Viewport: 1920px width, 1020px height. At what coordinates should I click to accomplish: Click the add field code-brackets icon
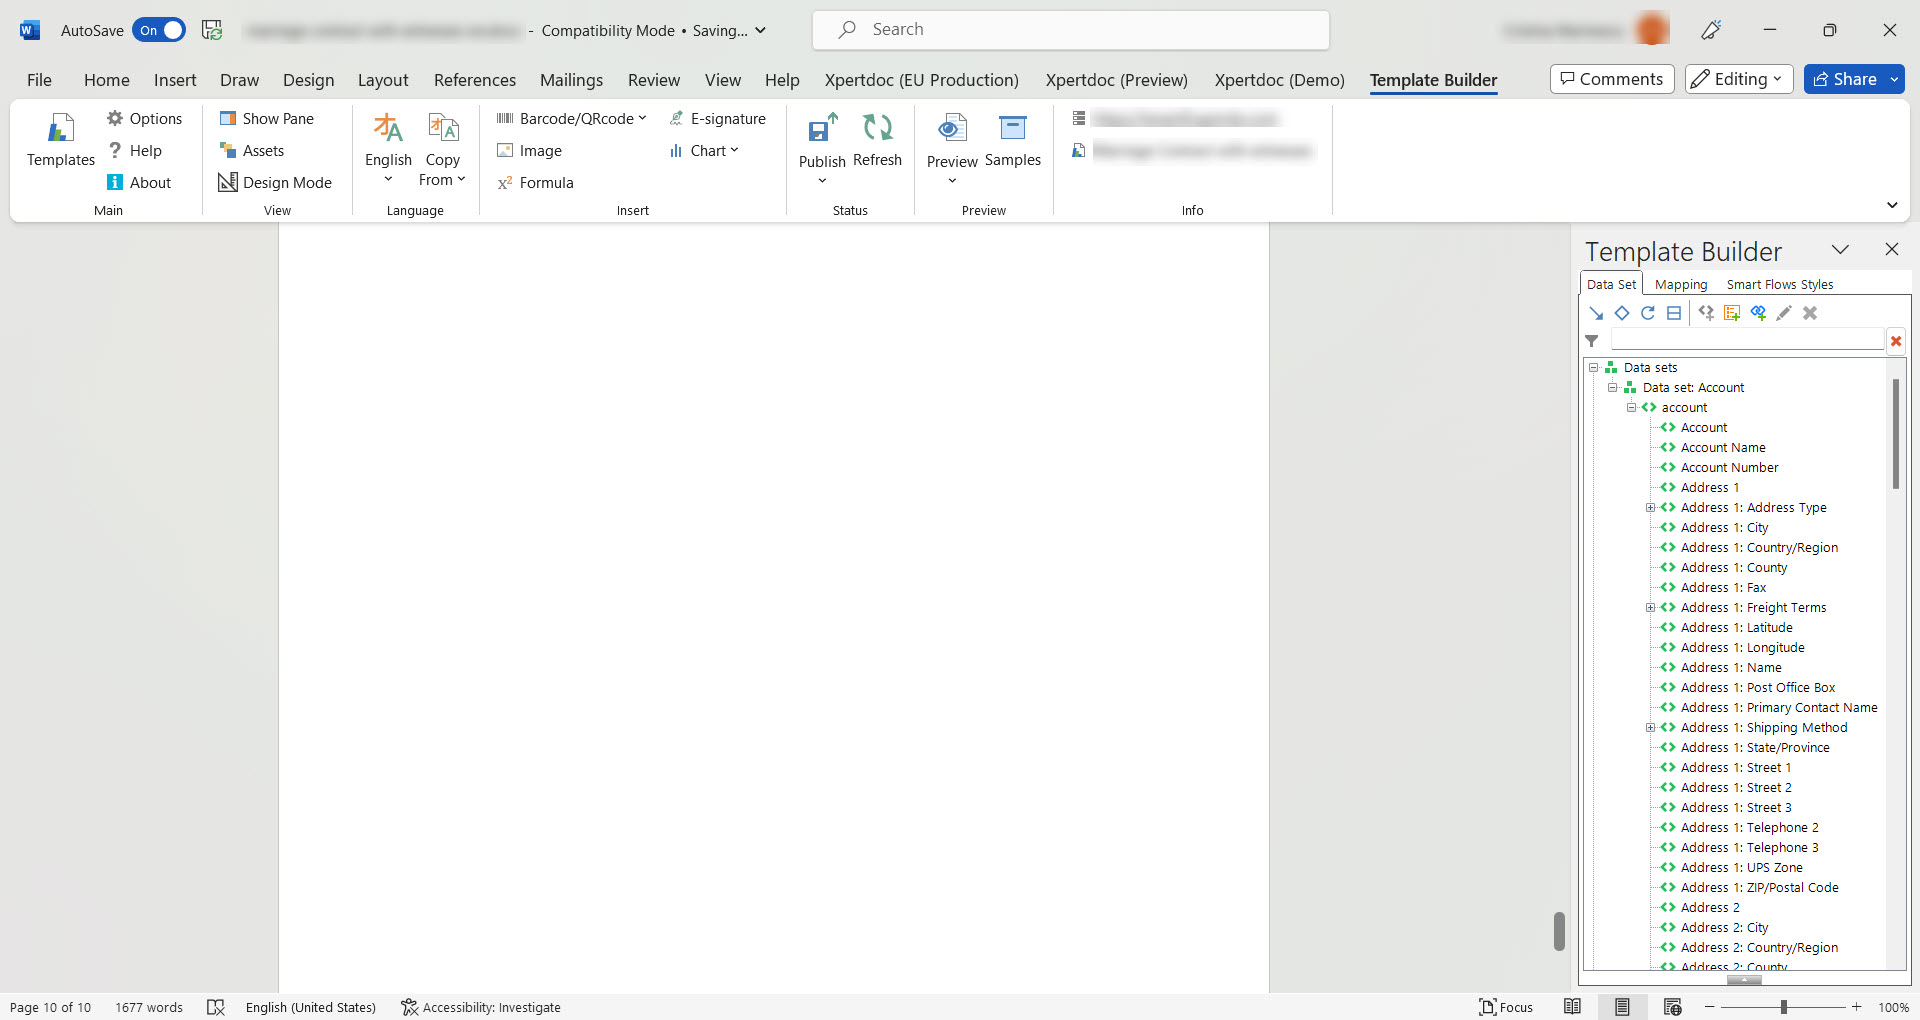1706,313
